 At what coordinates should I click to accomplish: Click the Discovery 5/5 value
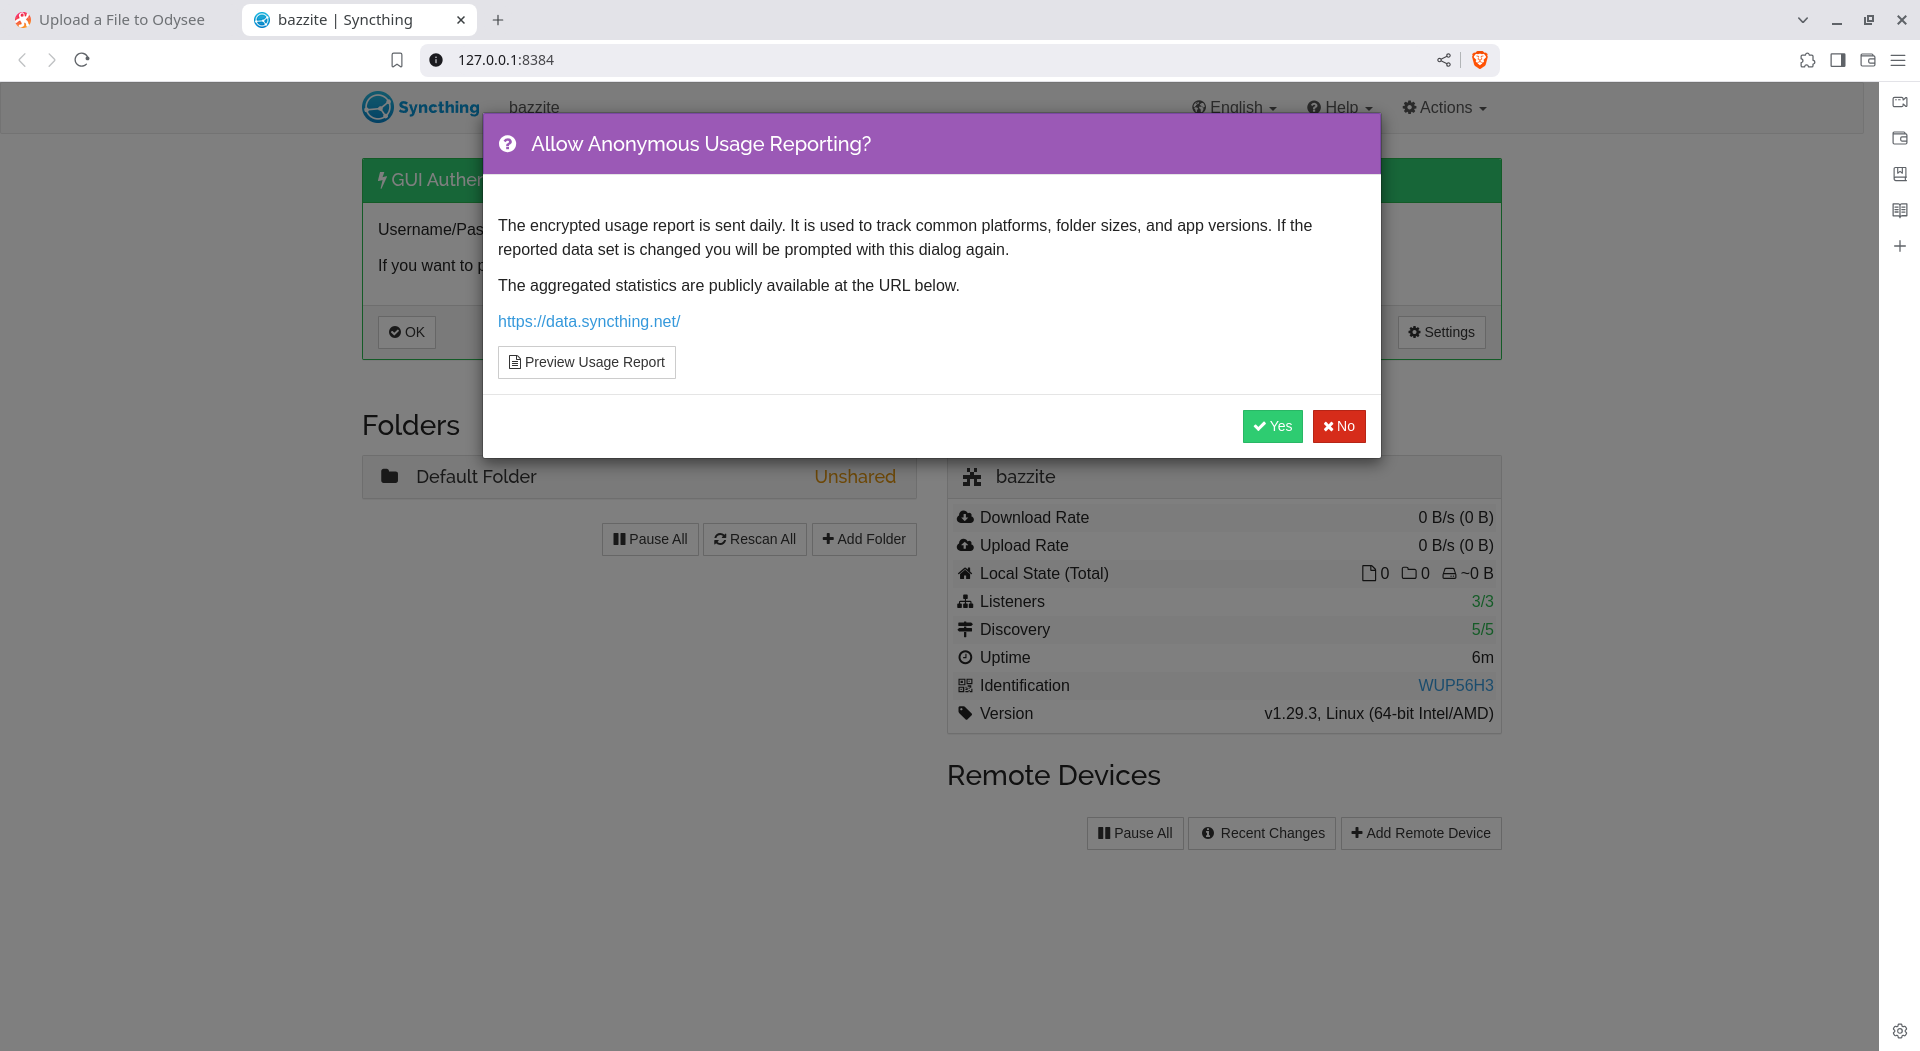click(1482, 629)
